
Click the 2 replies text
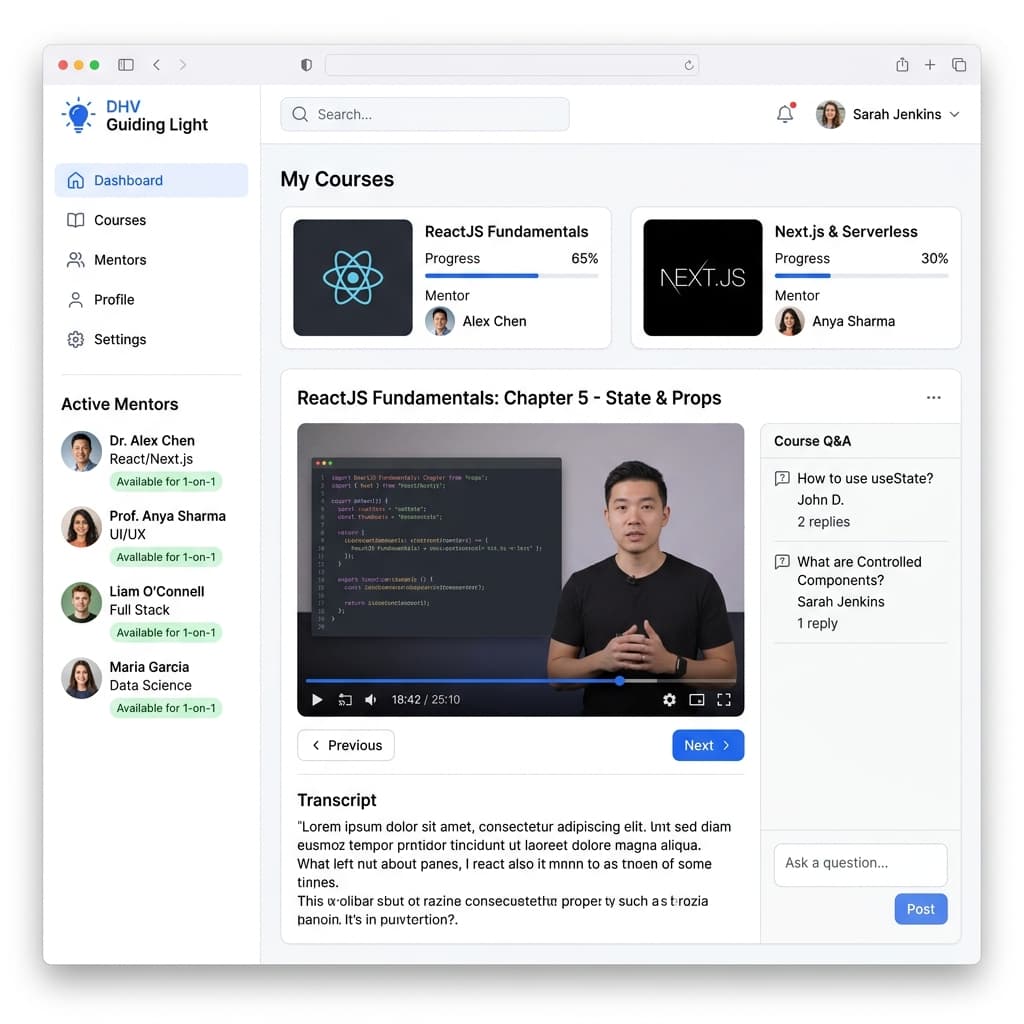(x=824, y=522)
